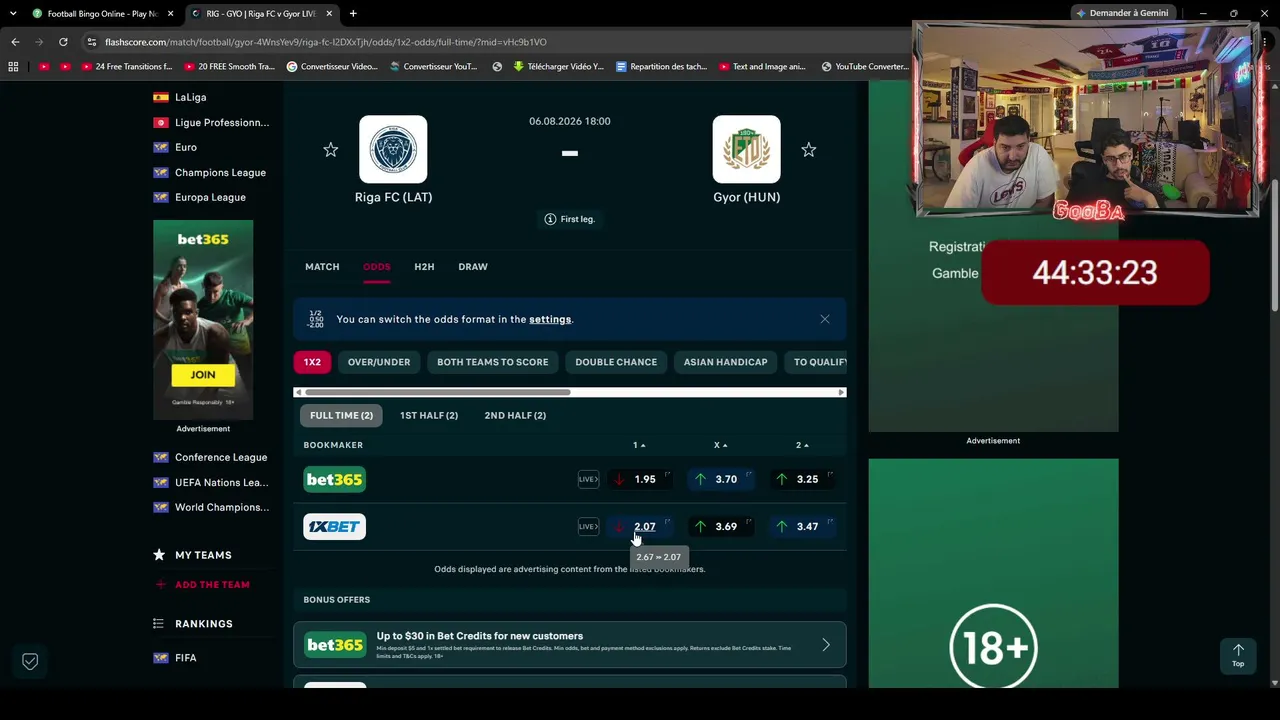The height and width of the screenshot is (720, 1280).
Task: Open the 1XBET bookmaker logo
Action: 334,527
